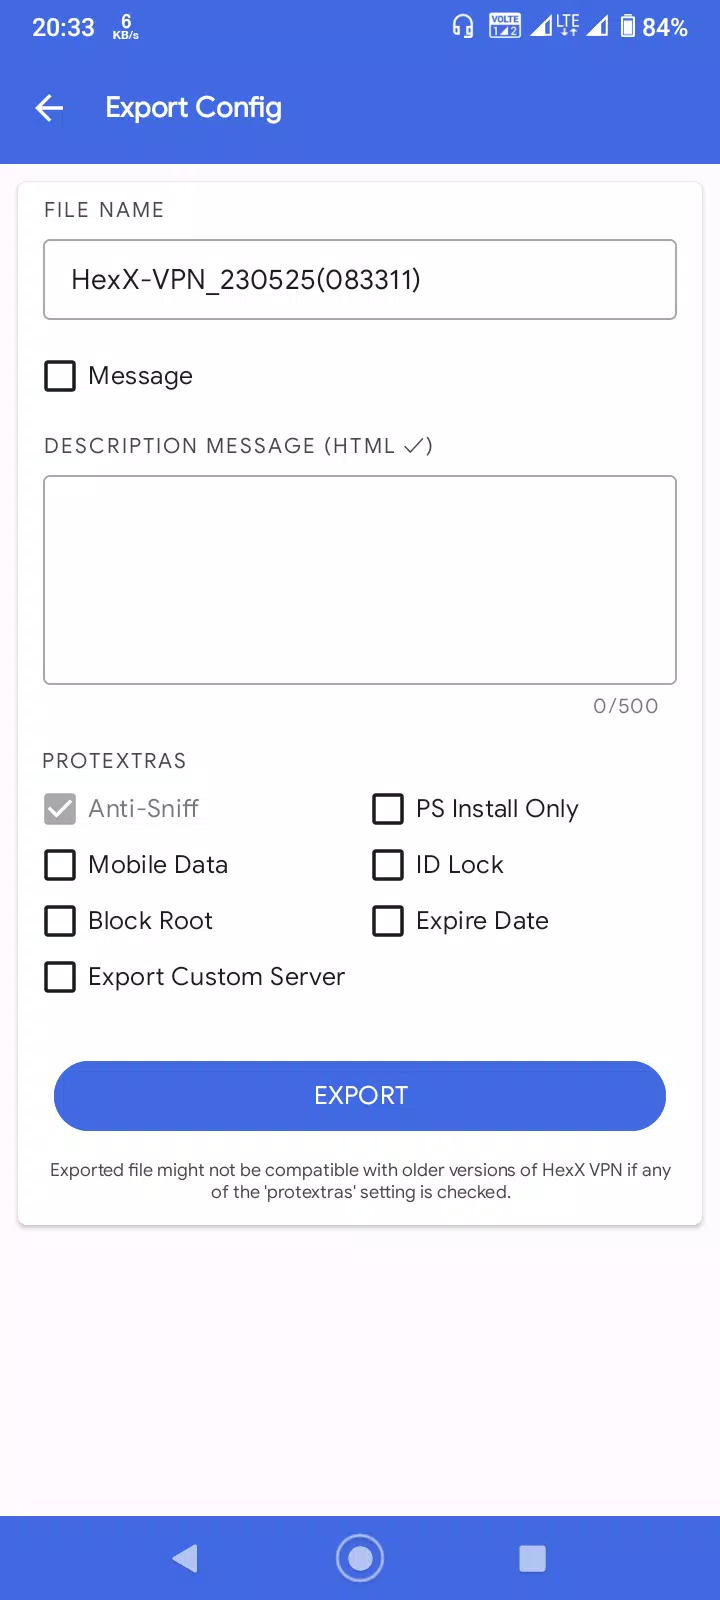The height and width of the screenshot is (1600, 720).
Task: Tap the LTE signal strength icon
Action: pyautogui.click(x=555, y=26)
